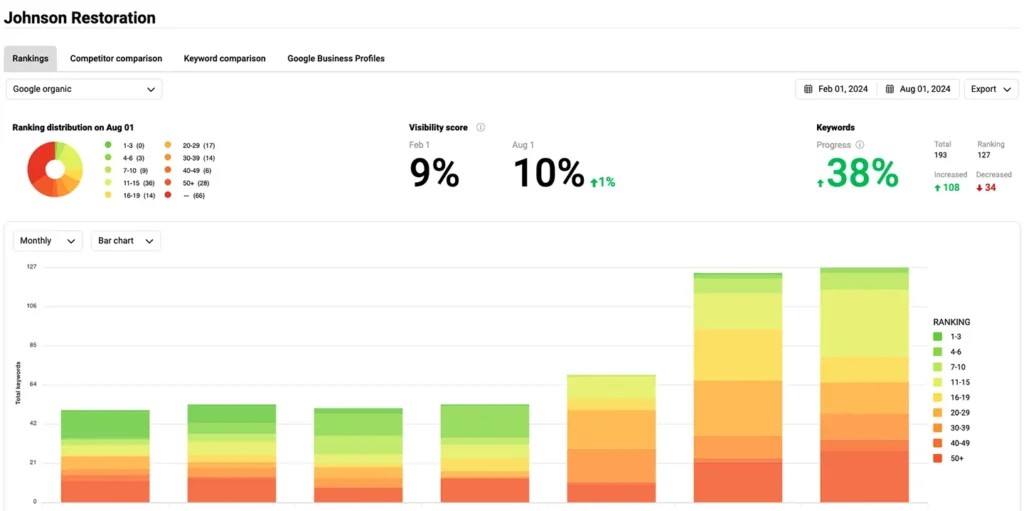
Task: Click the calendar icon beside Aug 01, 2024
Action: [890, 89]
